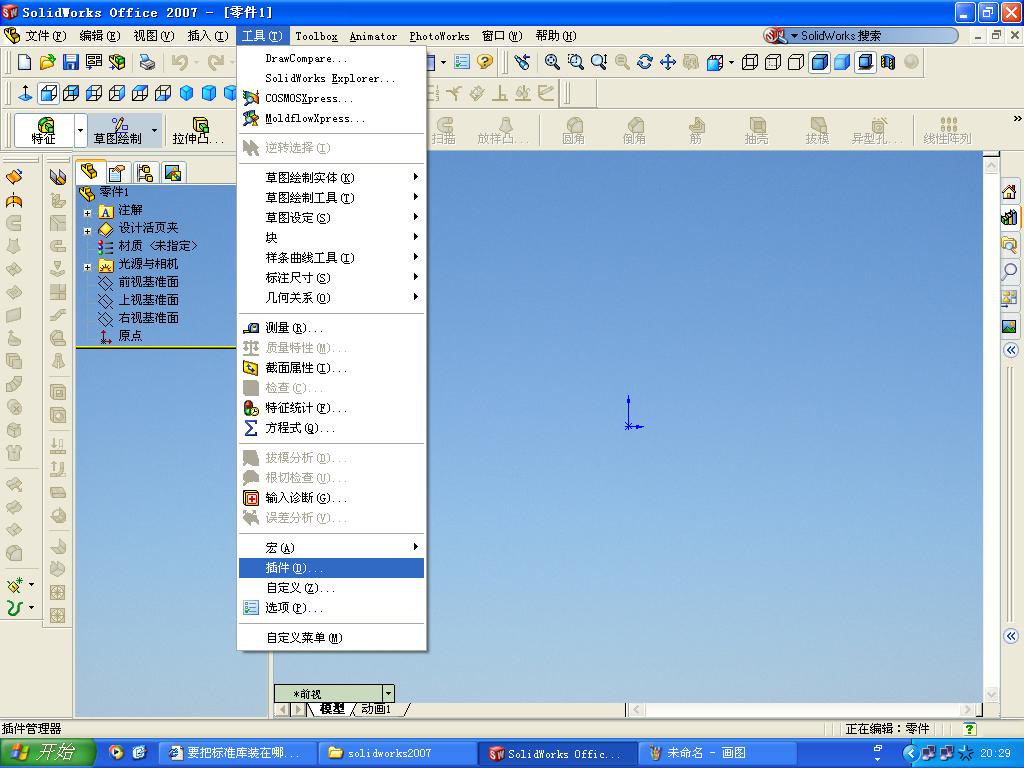Choose 插件(D)... menu entry
Screen dimensions: 1024x768
332,568
